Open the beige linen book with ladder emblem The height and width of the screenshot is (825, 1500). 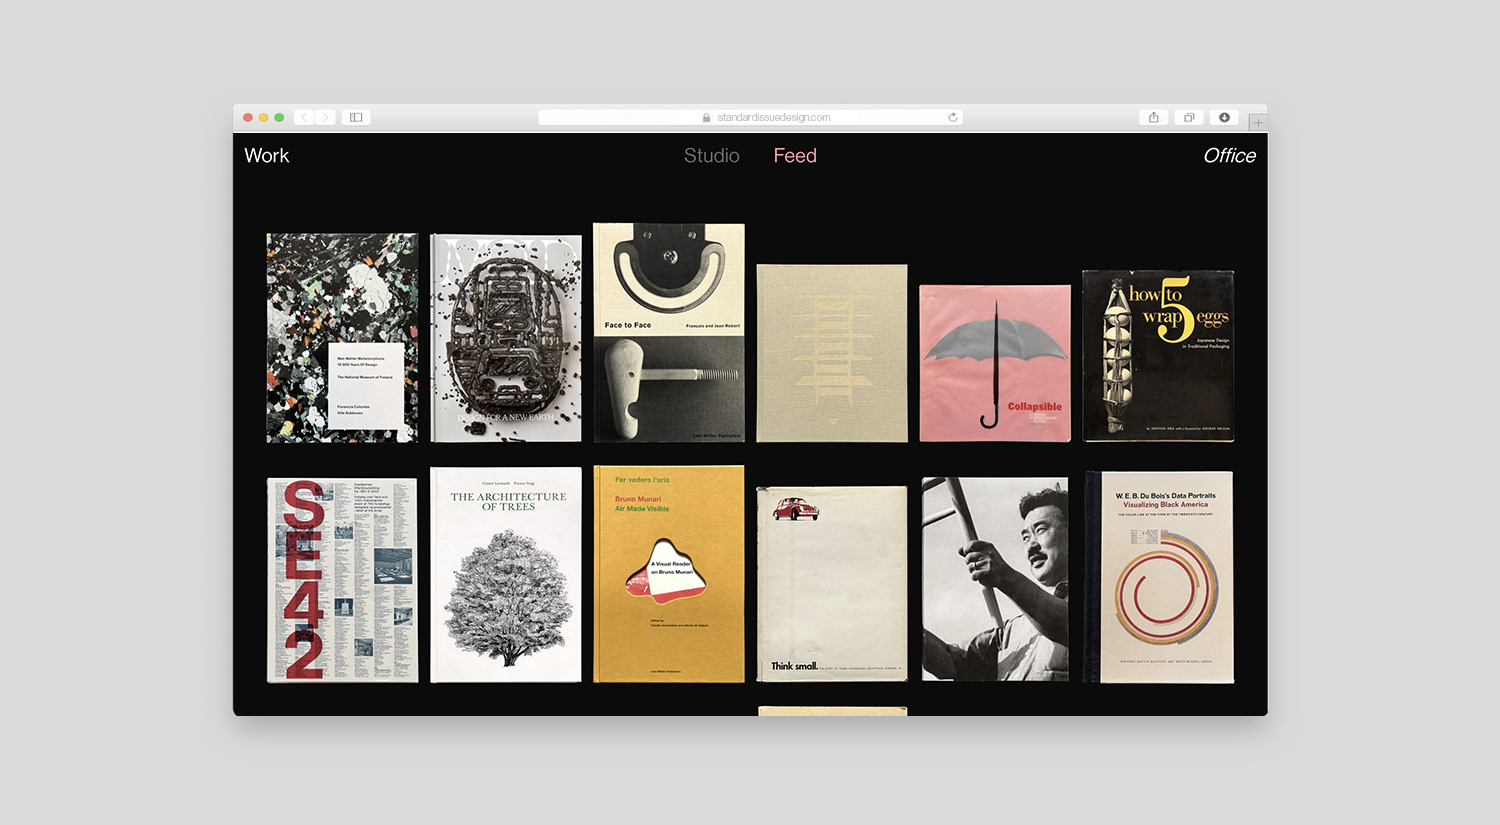tap(832, 353)
